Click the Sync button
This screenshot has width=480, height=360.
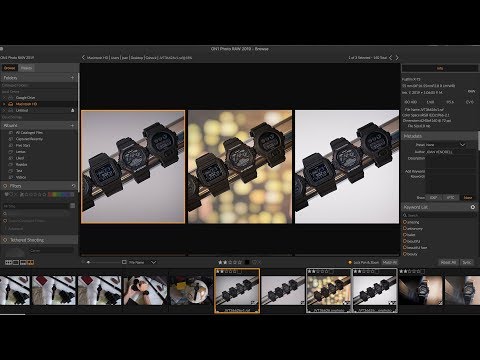point(467,262)
